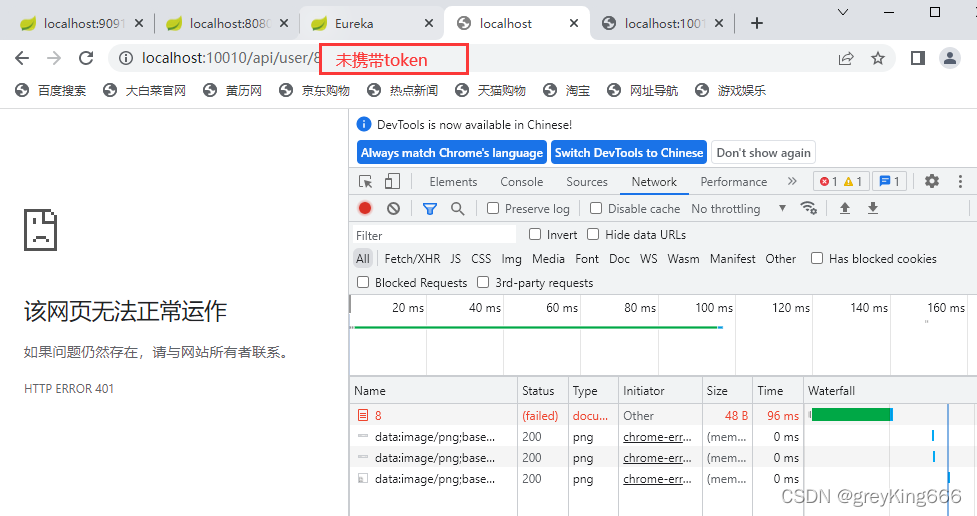Select the inspect element picker icon

[x=366, y=181]
